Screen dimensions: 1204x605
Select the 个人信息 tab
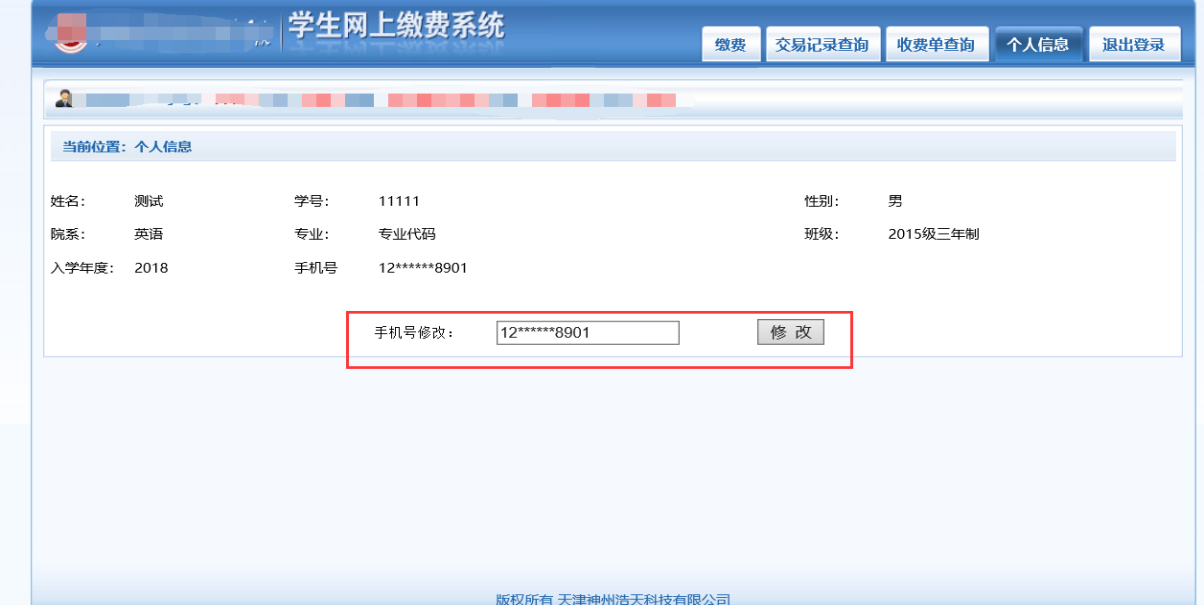click(x=1037, y=45)
